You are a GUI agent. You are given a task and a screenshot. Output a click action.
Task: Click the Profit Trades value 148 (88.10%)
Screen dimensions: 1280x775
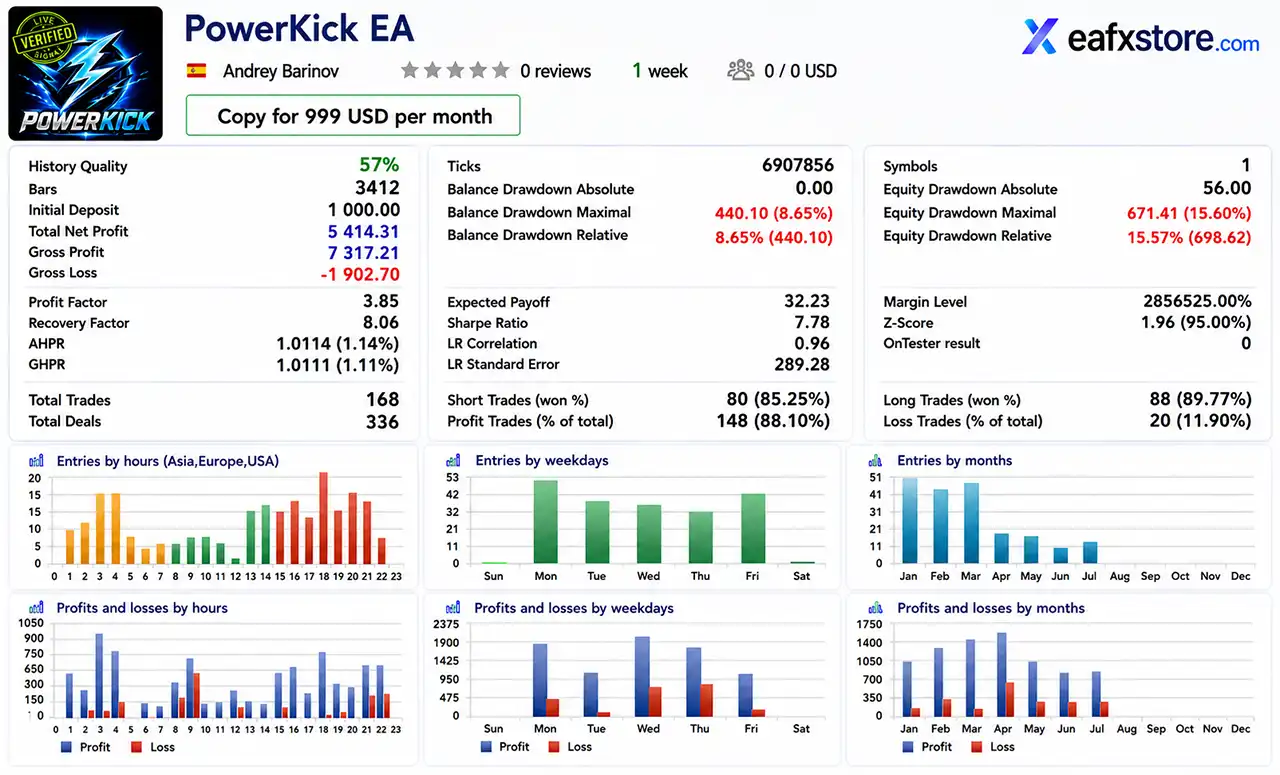tap(771, 421)
